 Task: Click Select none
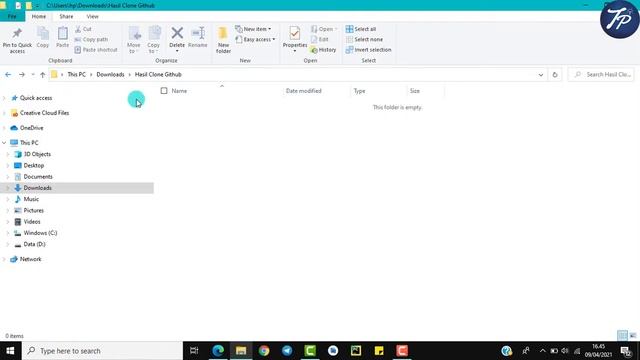(364, 39)
